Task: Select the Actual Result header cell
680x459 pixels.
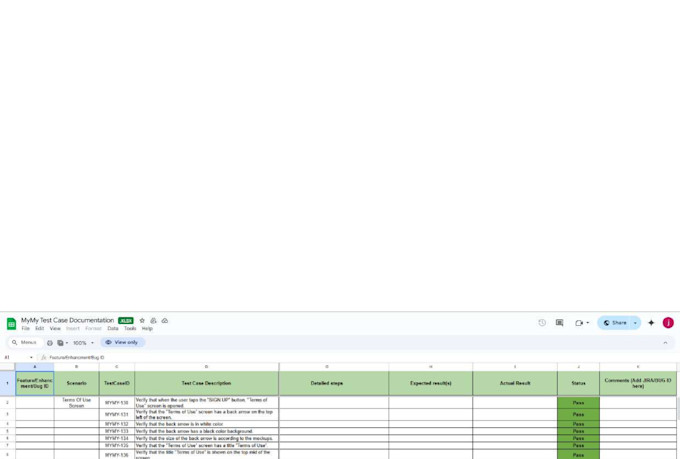Action: pos(515,383)
